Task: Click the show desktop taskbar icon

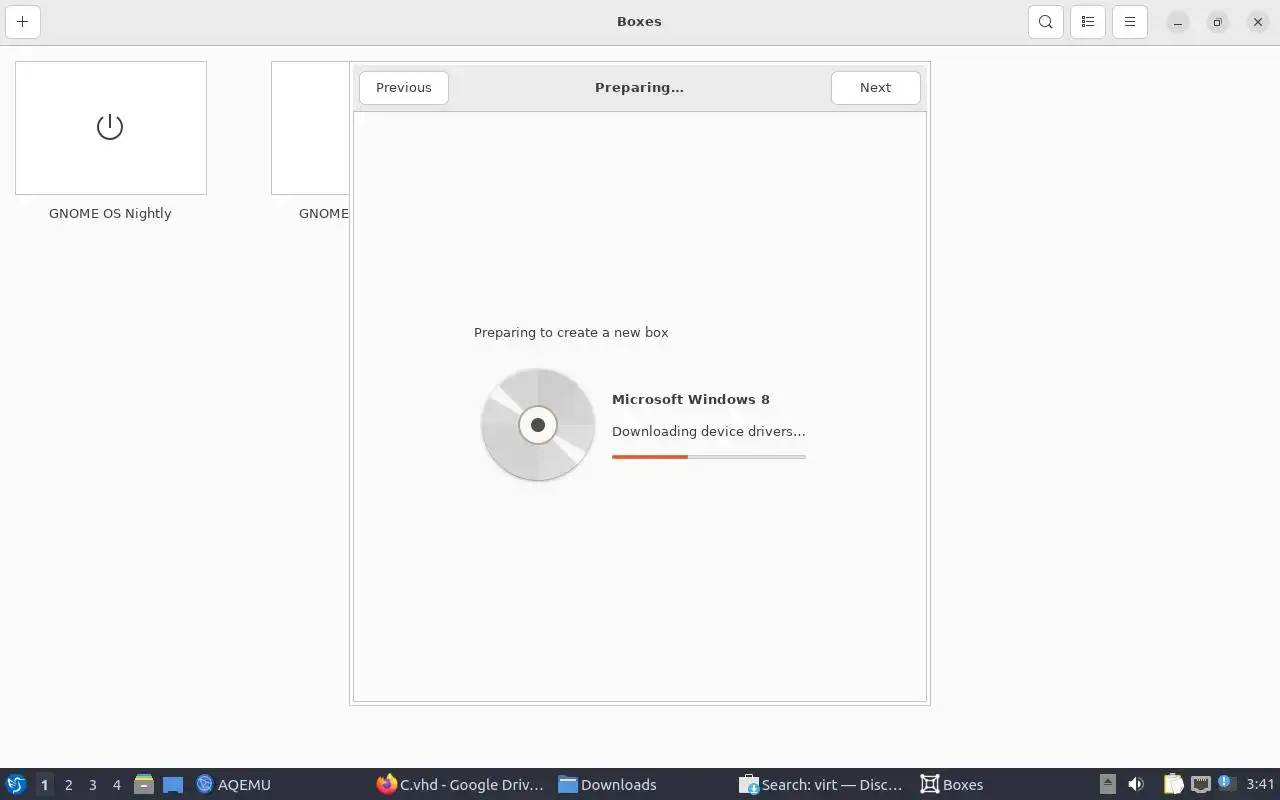Action: point(173,784)
